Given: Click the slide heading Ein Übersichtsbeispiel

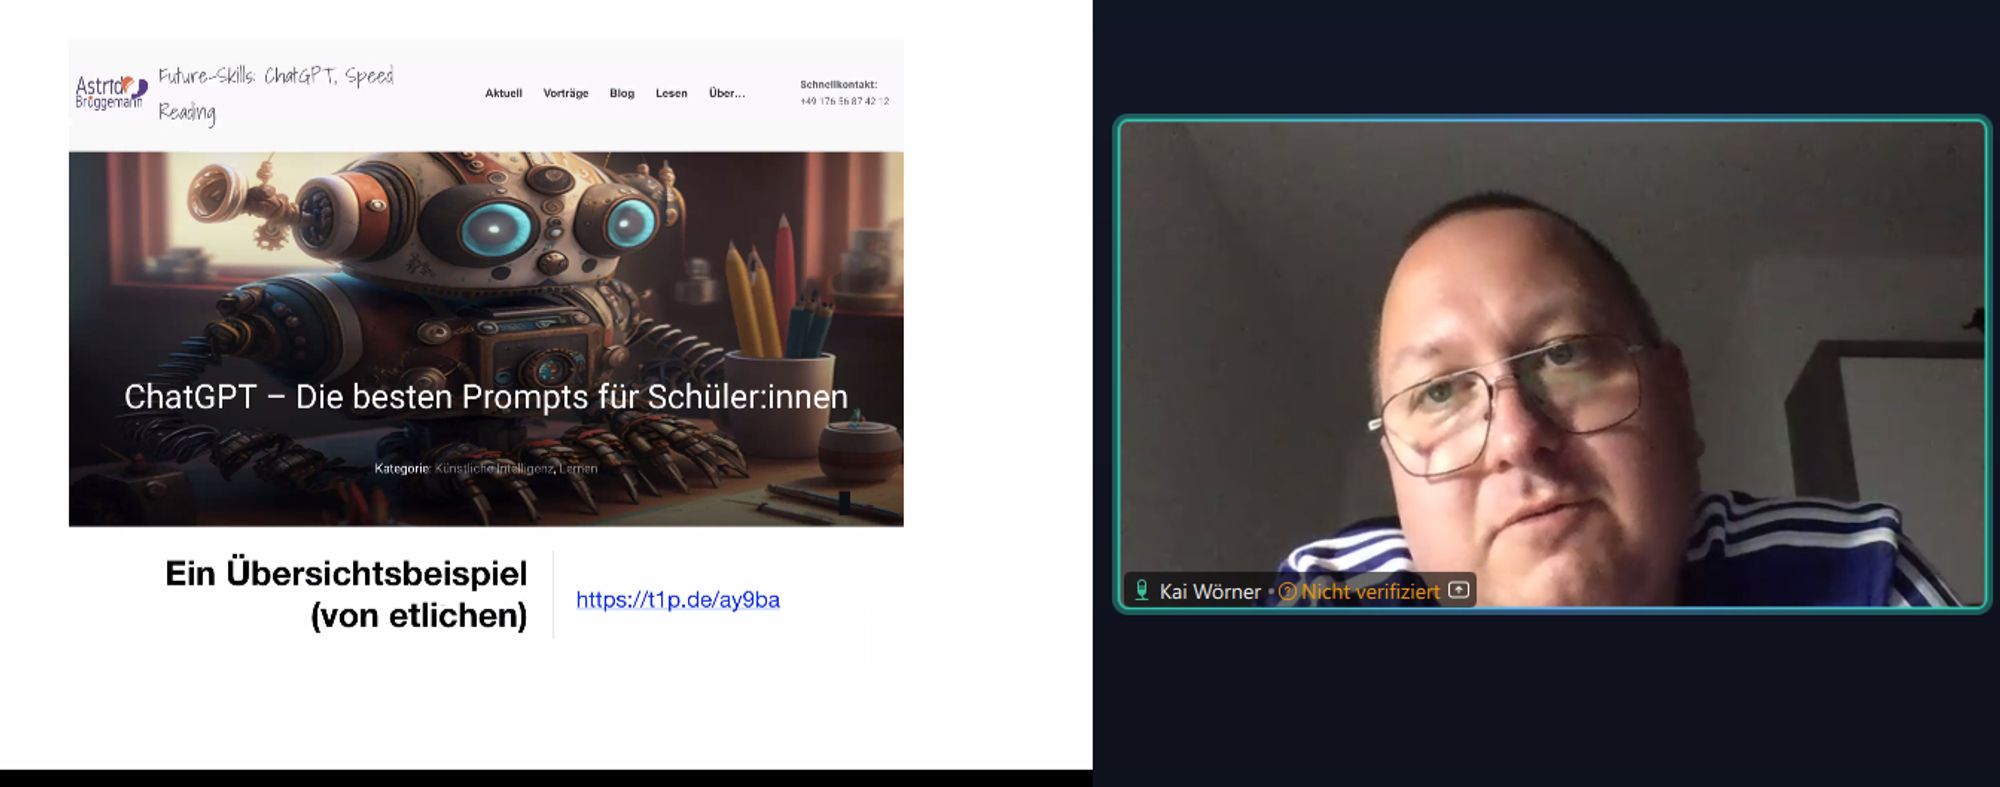Looking at the screenshot, I should point(346,573).
